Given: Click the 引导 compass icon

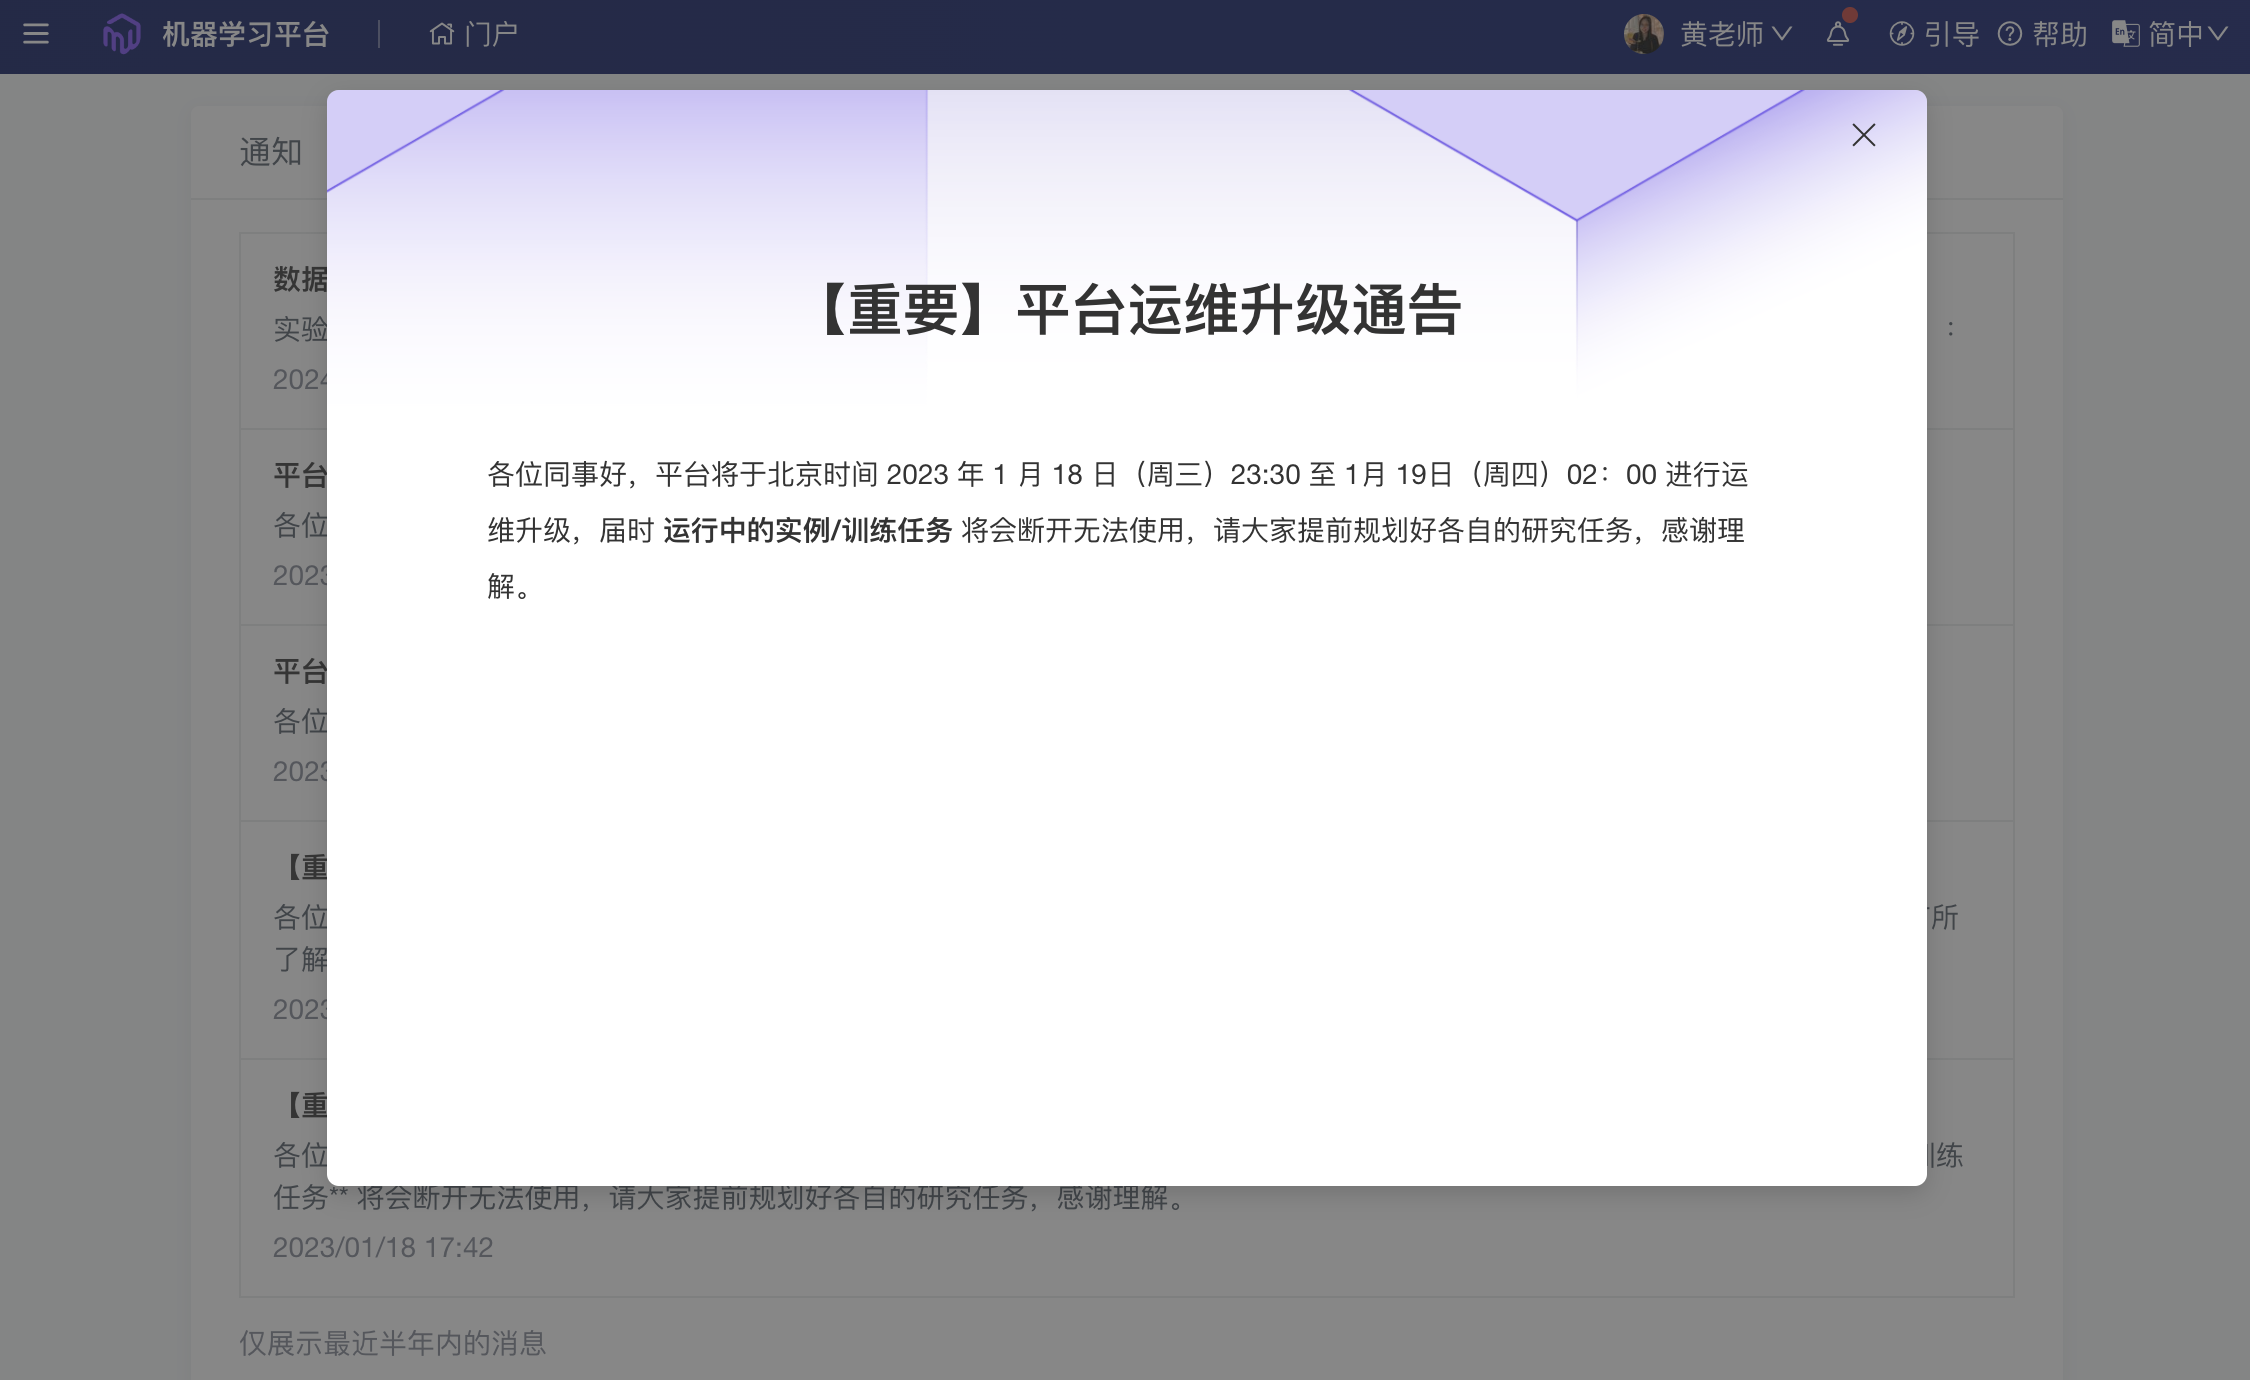Looking at the screenshot, I should pos(1901,35).
